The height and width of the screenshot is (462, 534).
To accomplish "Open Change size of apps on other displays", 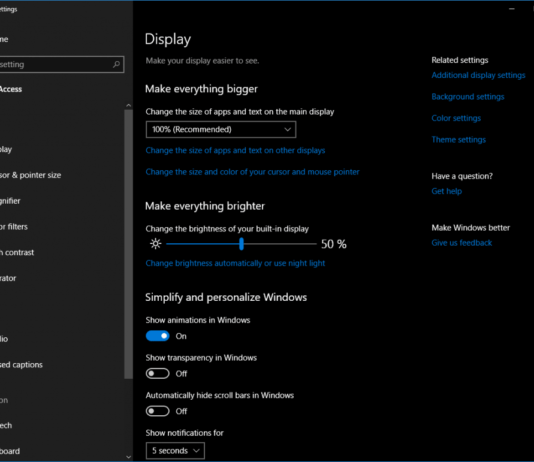I will (235, 150).
